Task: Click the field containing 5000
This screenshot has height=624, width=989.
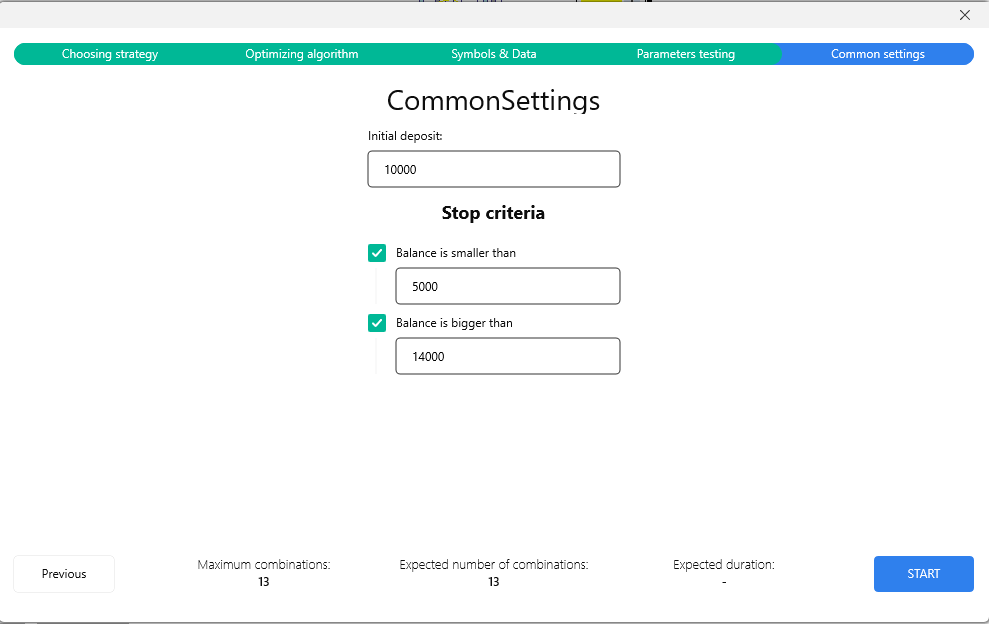Action: pyautogui.click(x=508, y=286)
